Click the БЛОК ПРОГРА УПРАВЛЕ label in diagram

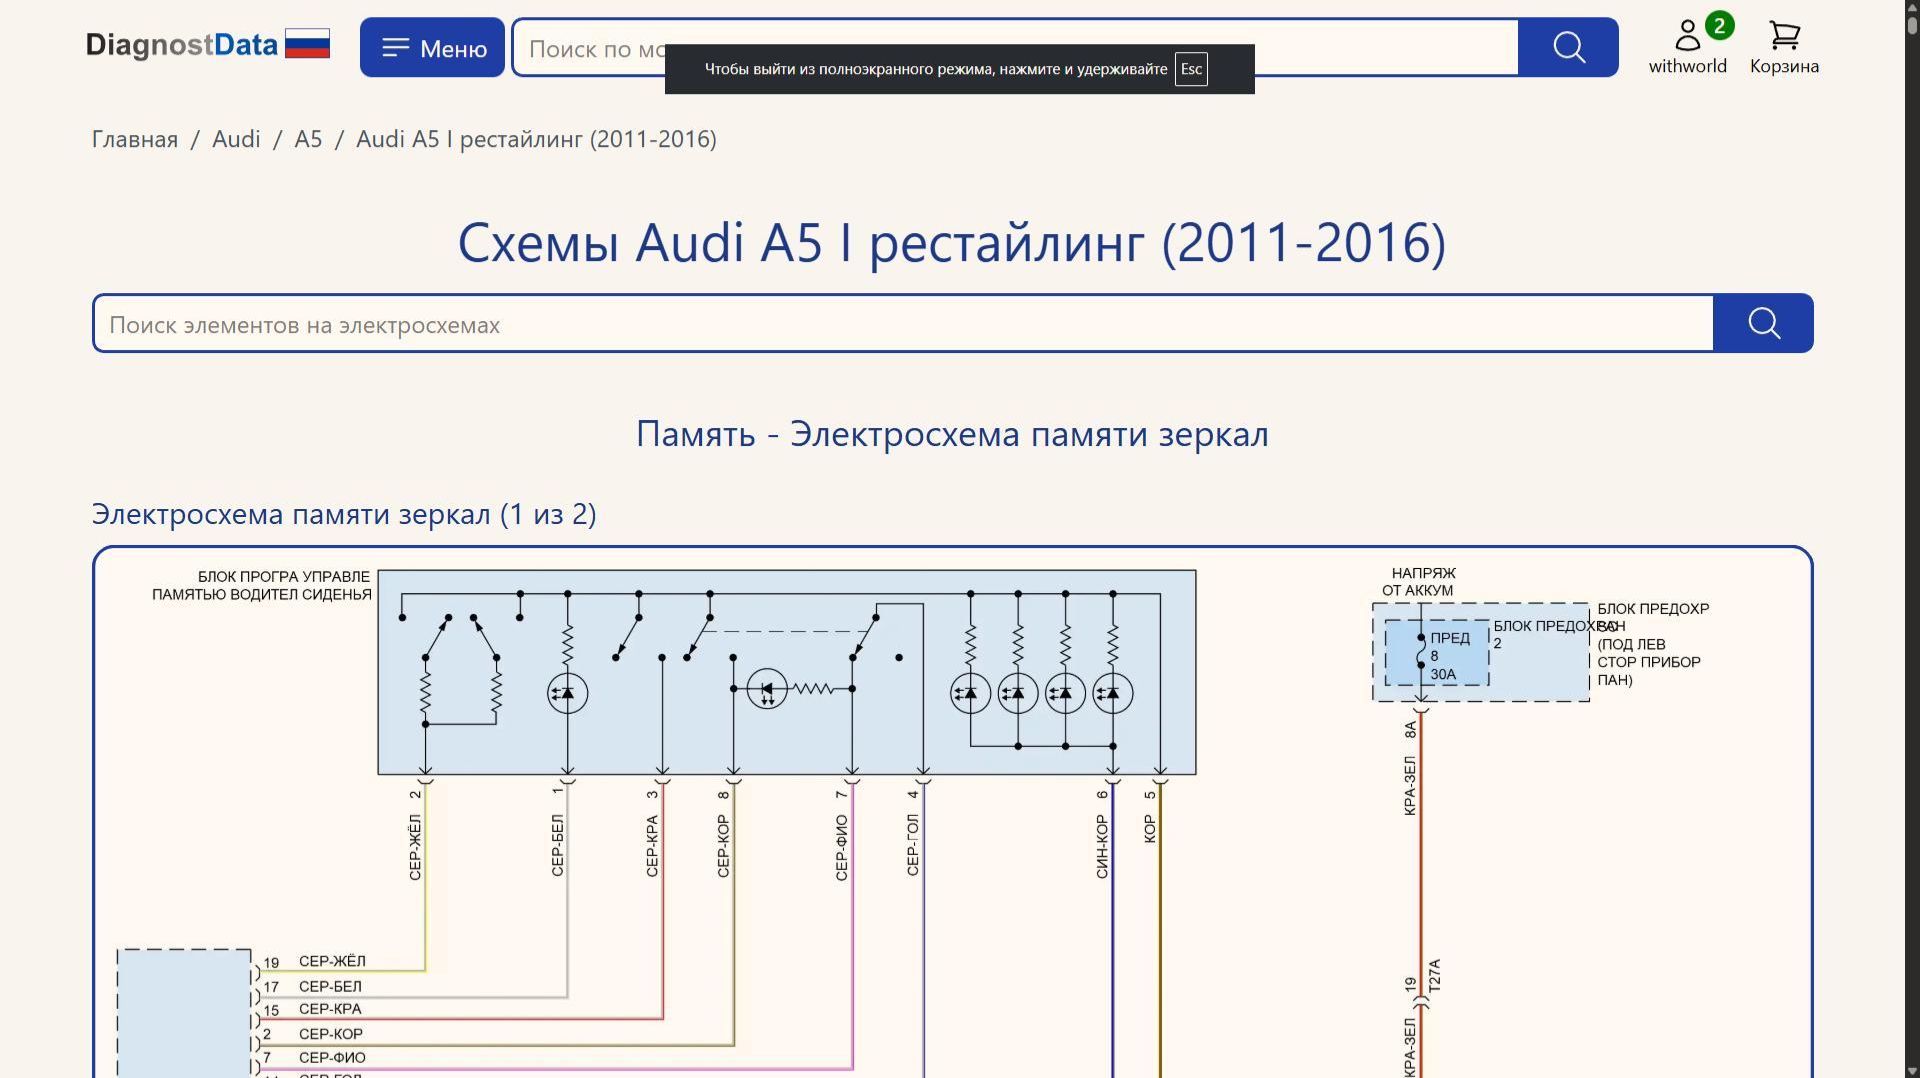coord(262,585)
